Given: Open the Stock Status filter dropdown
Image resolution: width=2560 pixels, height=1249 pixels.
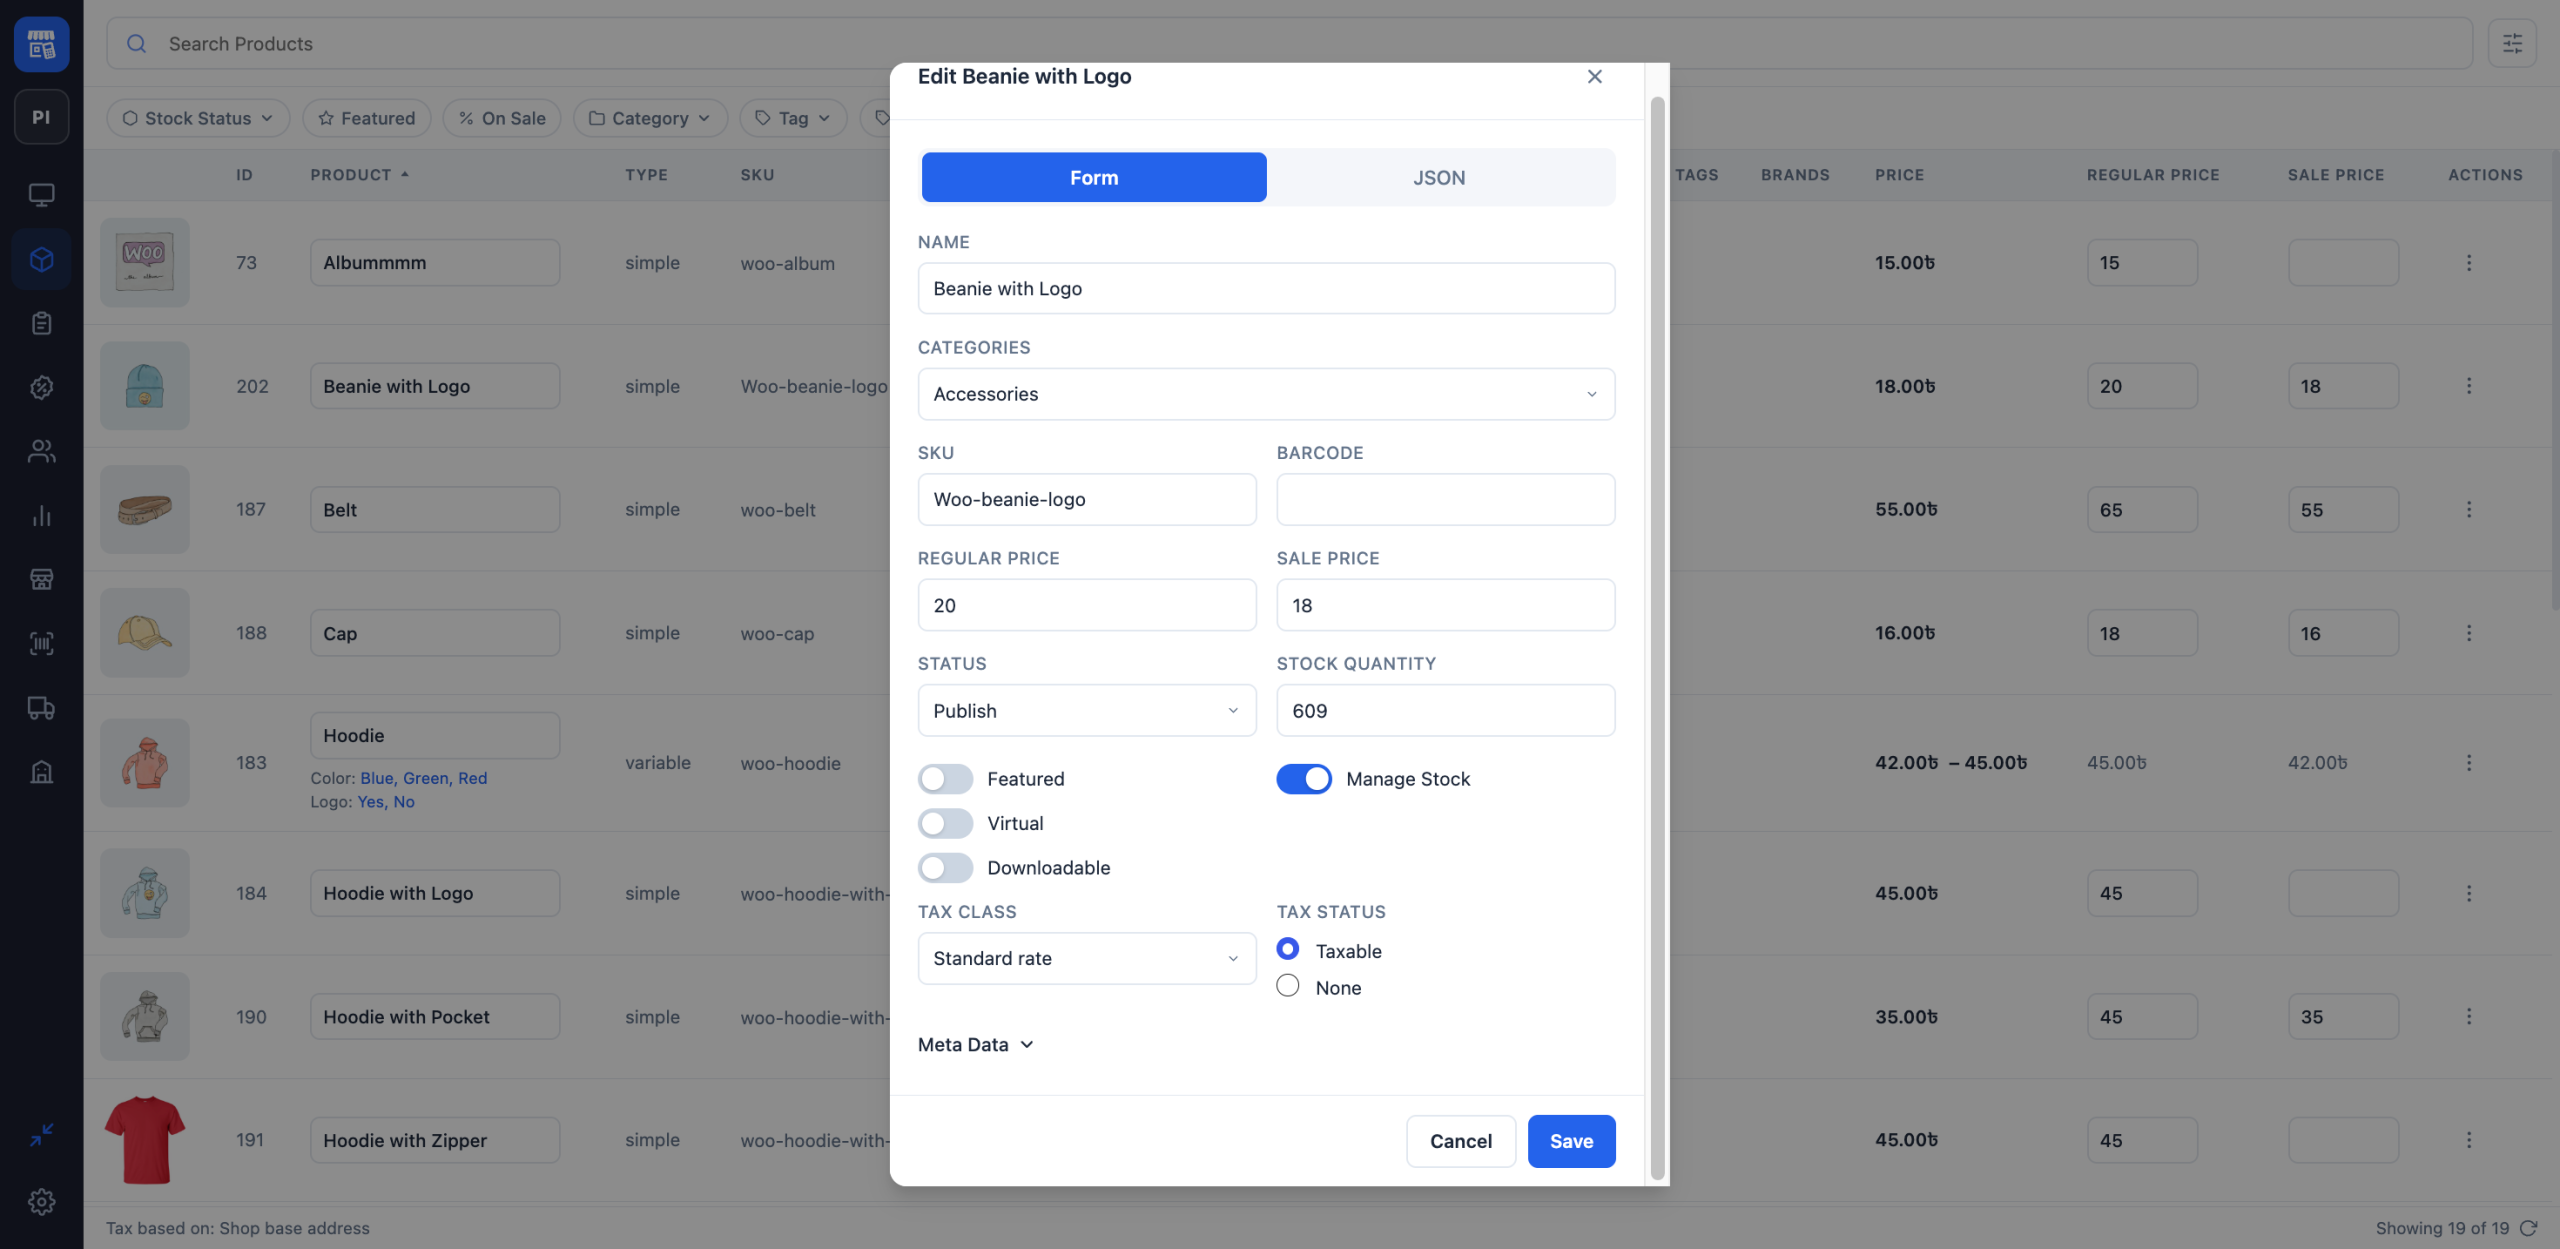Looking at the screenshot, I should 198,118.
